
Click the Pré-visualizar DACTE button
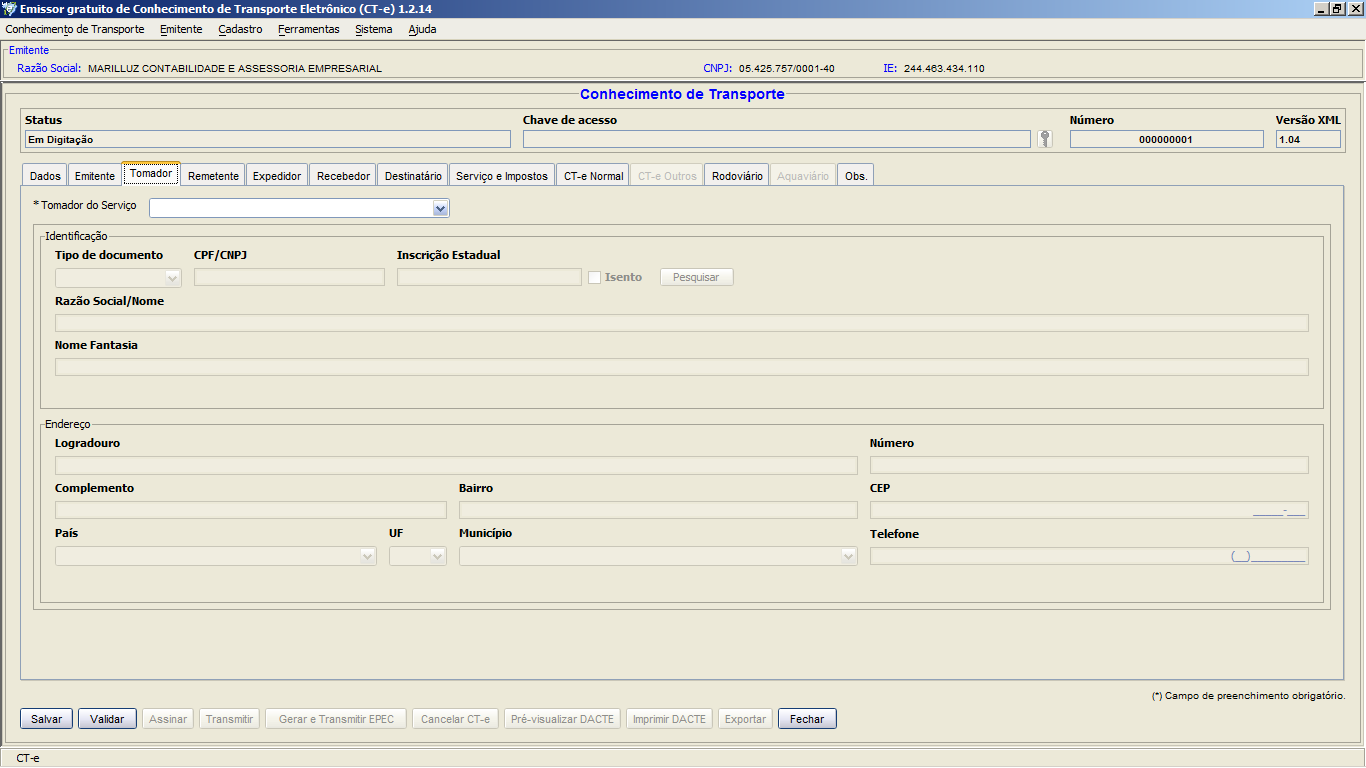563,719
